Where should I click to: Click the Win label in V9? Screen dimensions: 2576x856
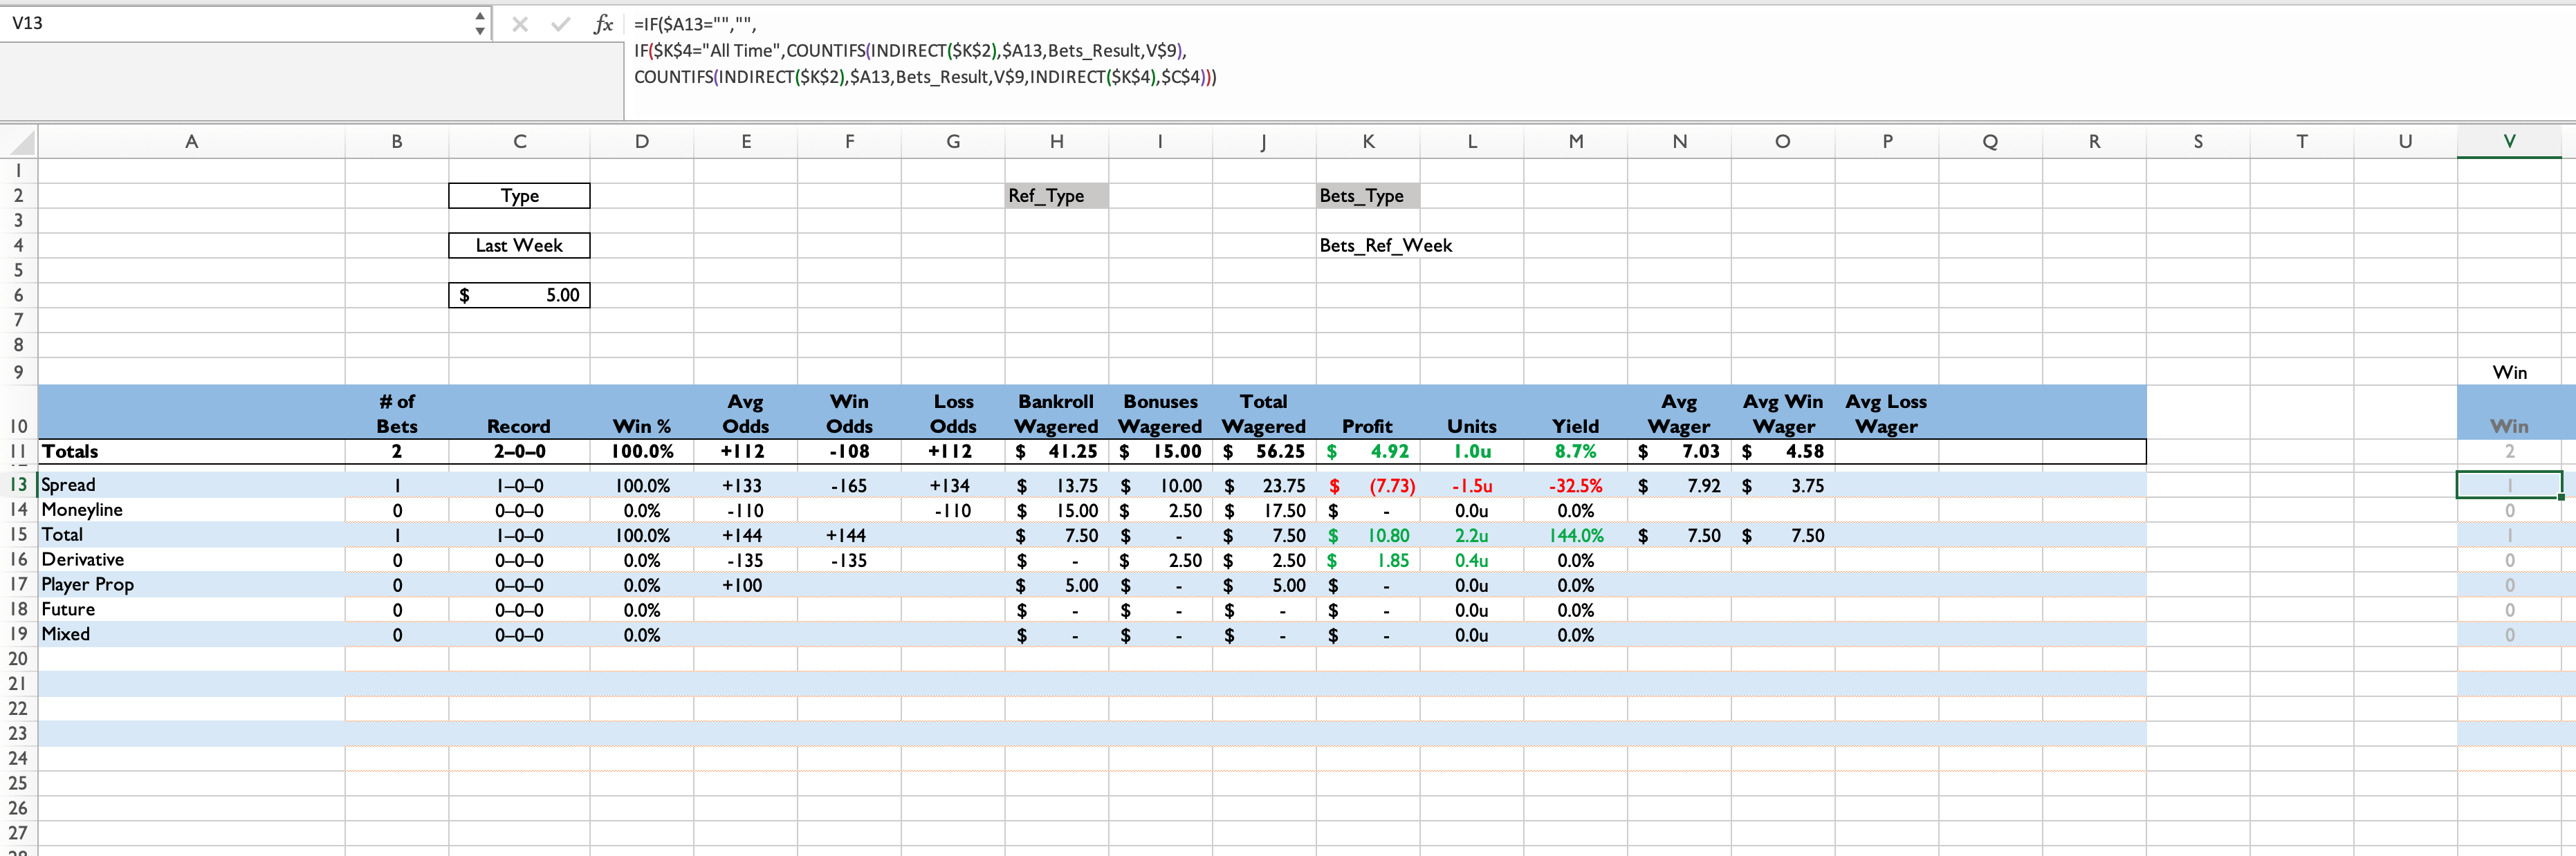click(2509, 372)
